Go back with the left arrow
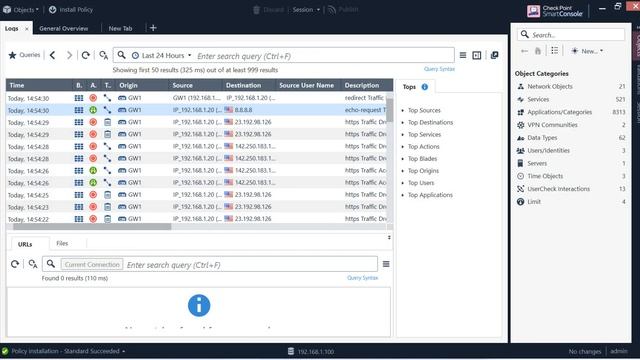This screenshot has width=640, height=360. (53, 55)
